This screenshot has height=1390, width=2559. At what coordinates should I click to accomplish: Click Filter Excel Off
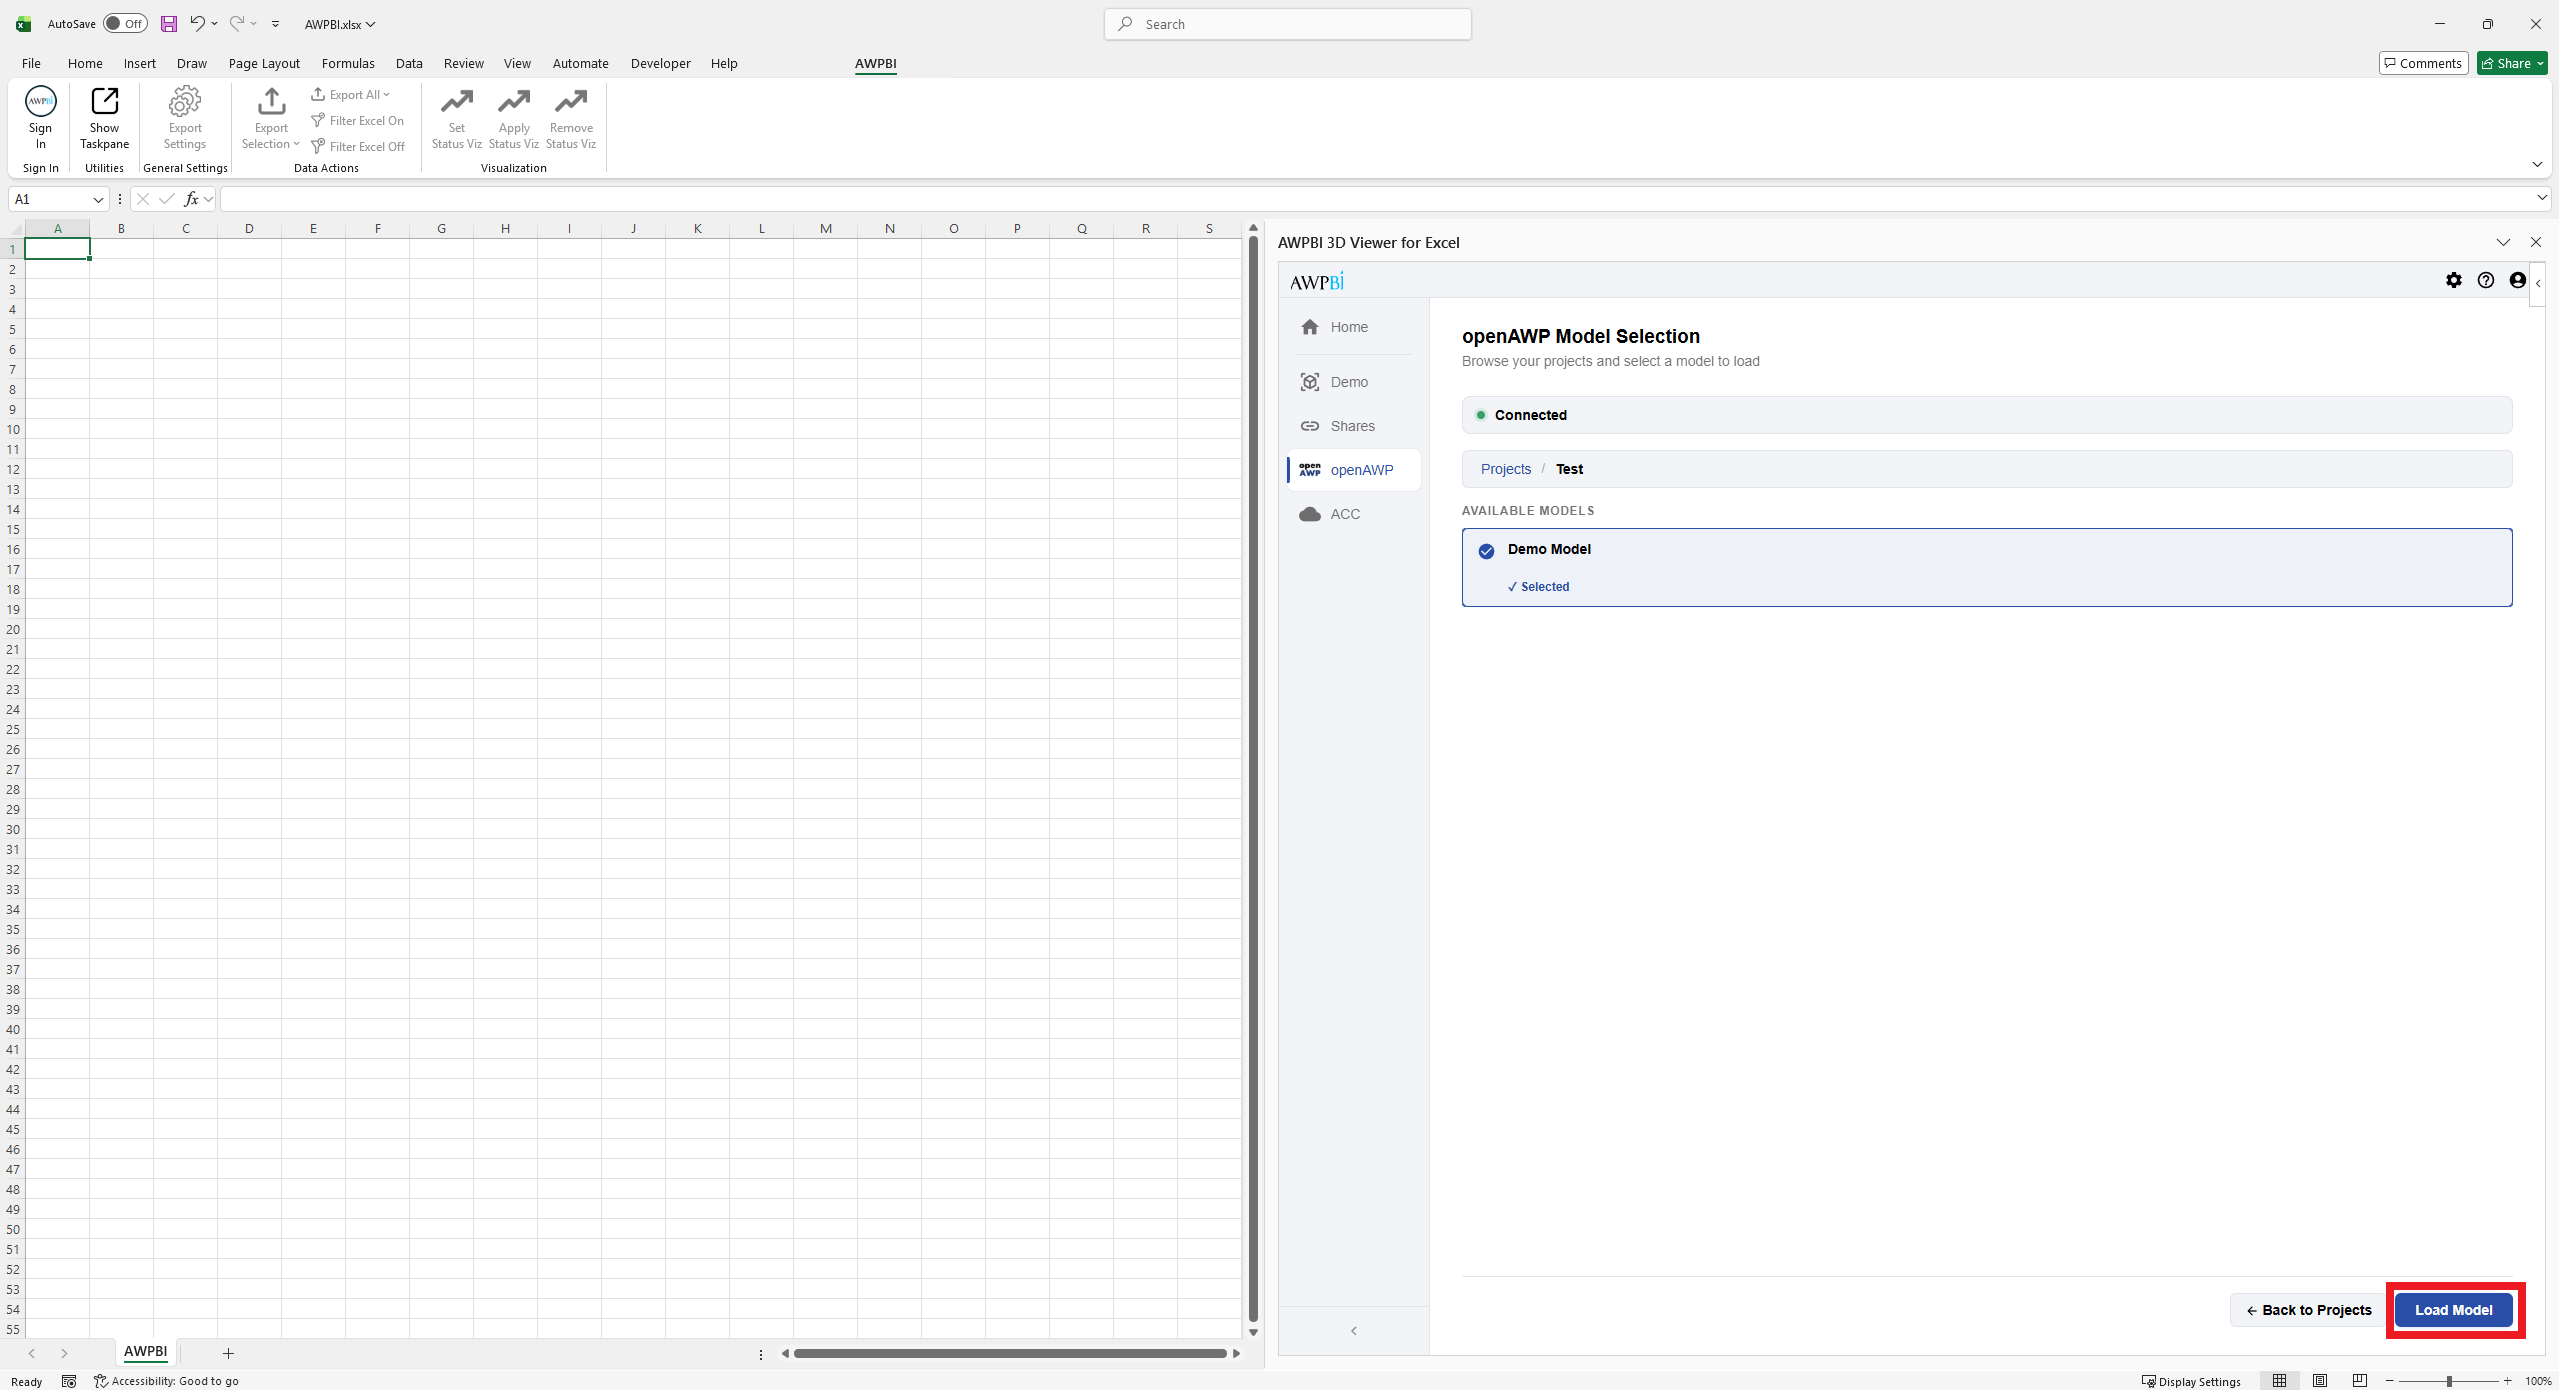pyautogui.click(x=358, y=146)
